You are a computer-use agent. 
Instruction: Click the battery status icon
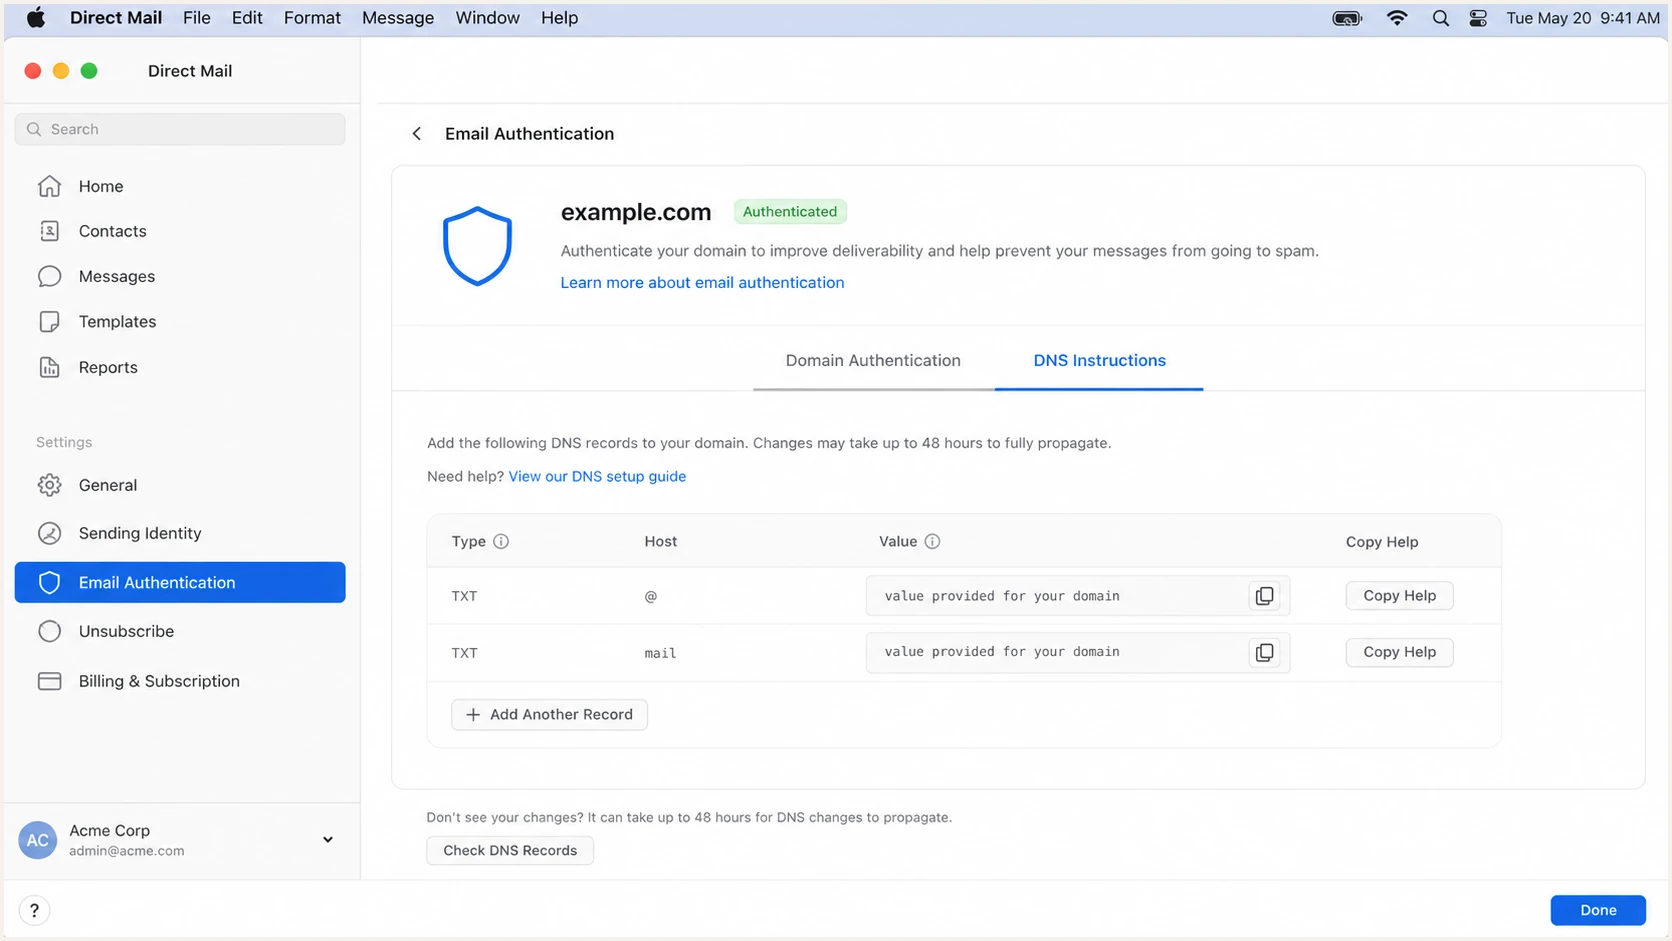(x=1347, y=18)
